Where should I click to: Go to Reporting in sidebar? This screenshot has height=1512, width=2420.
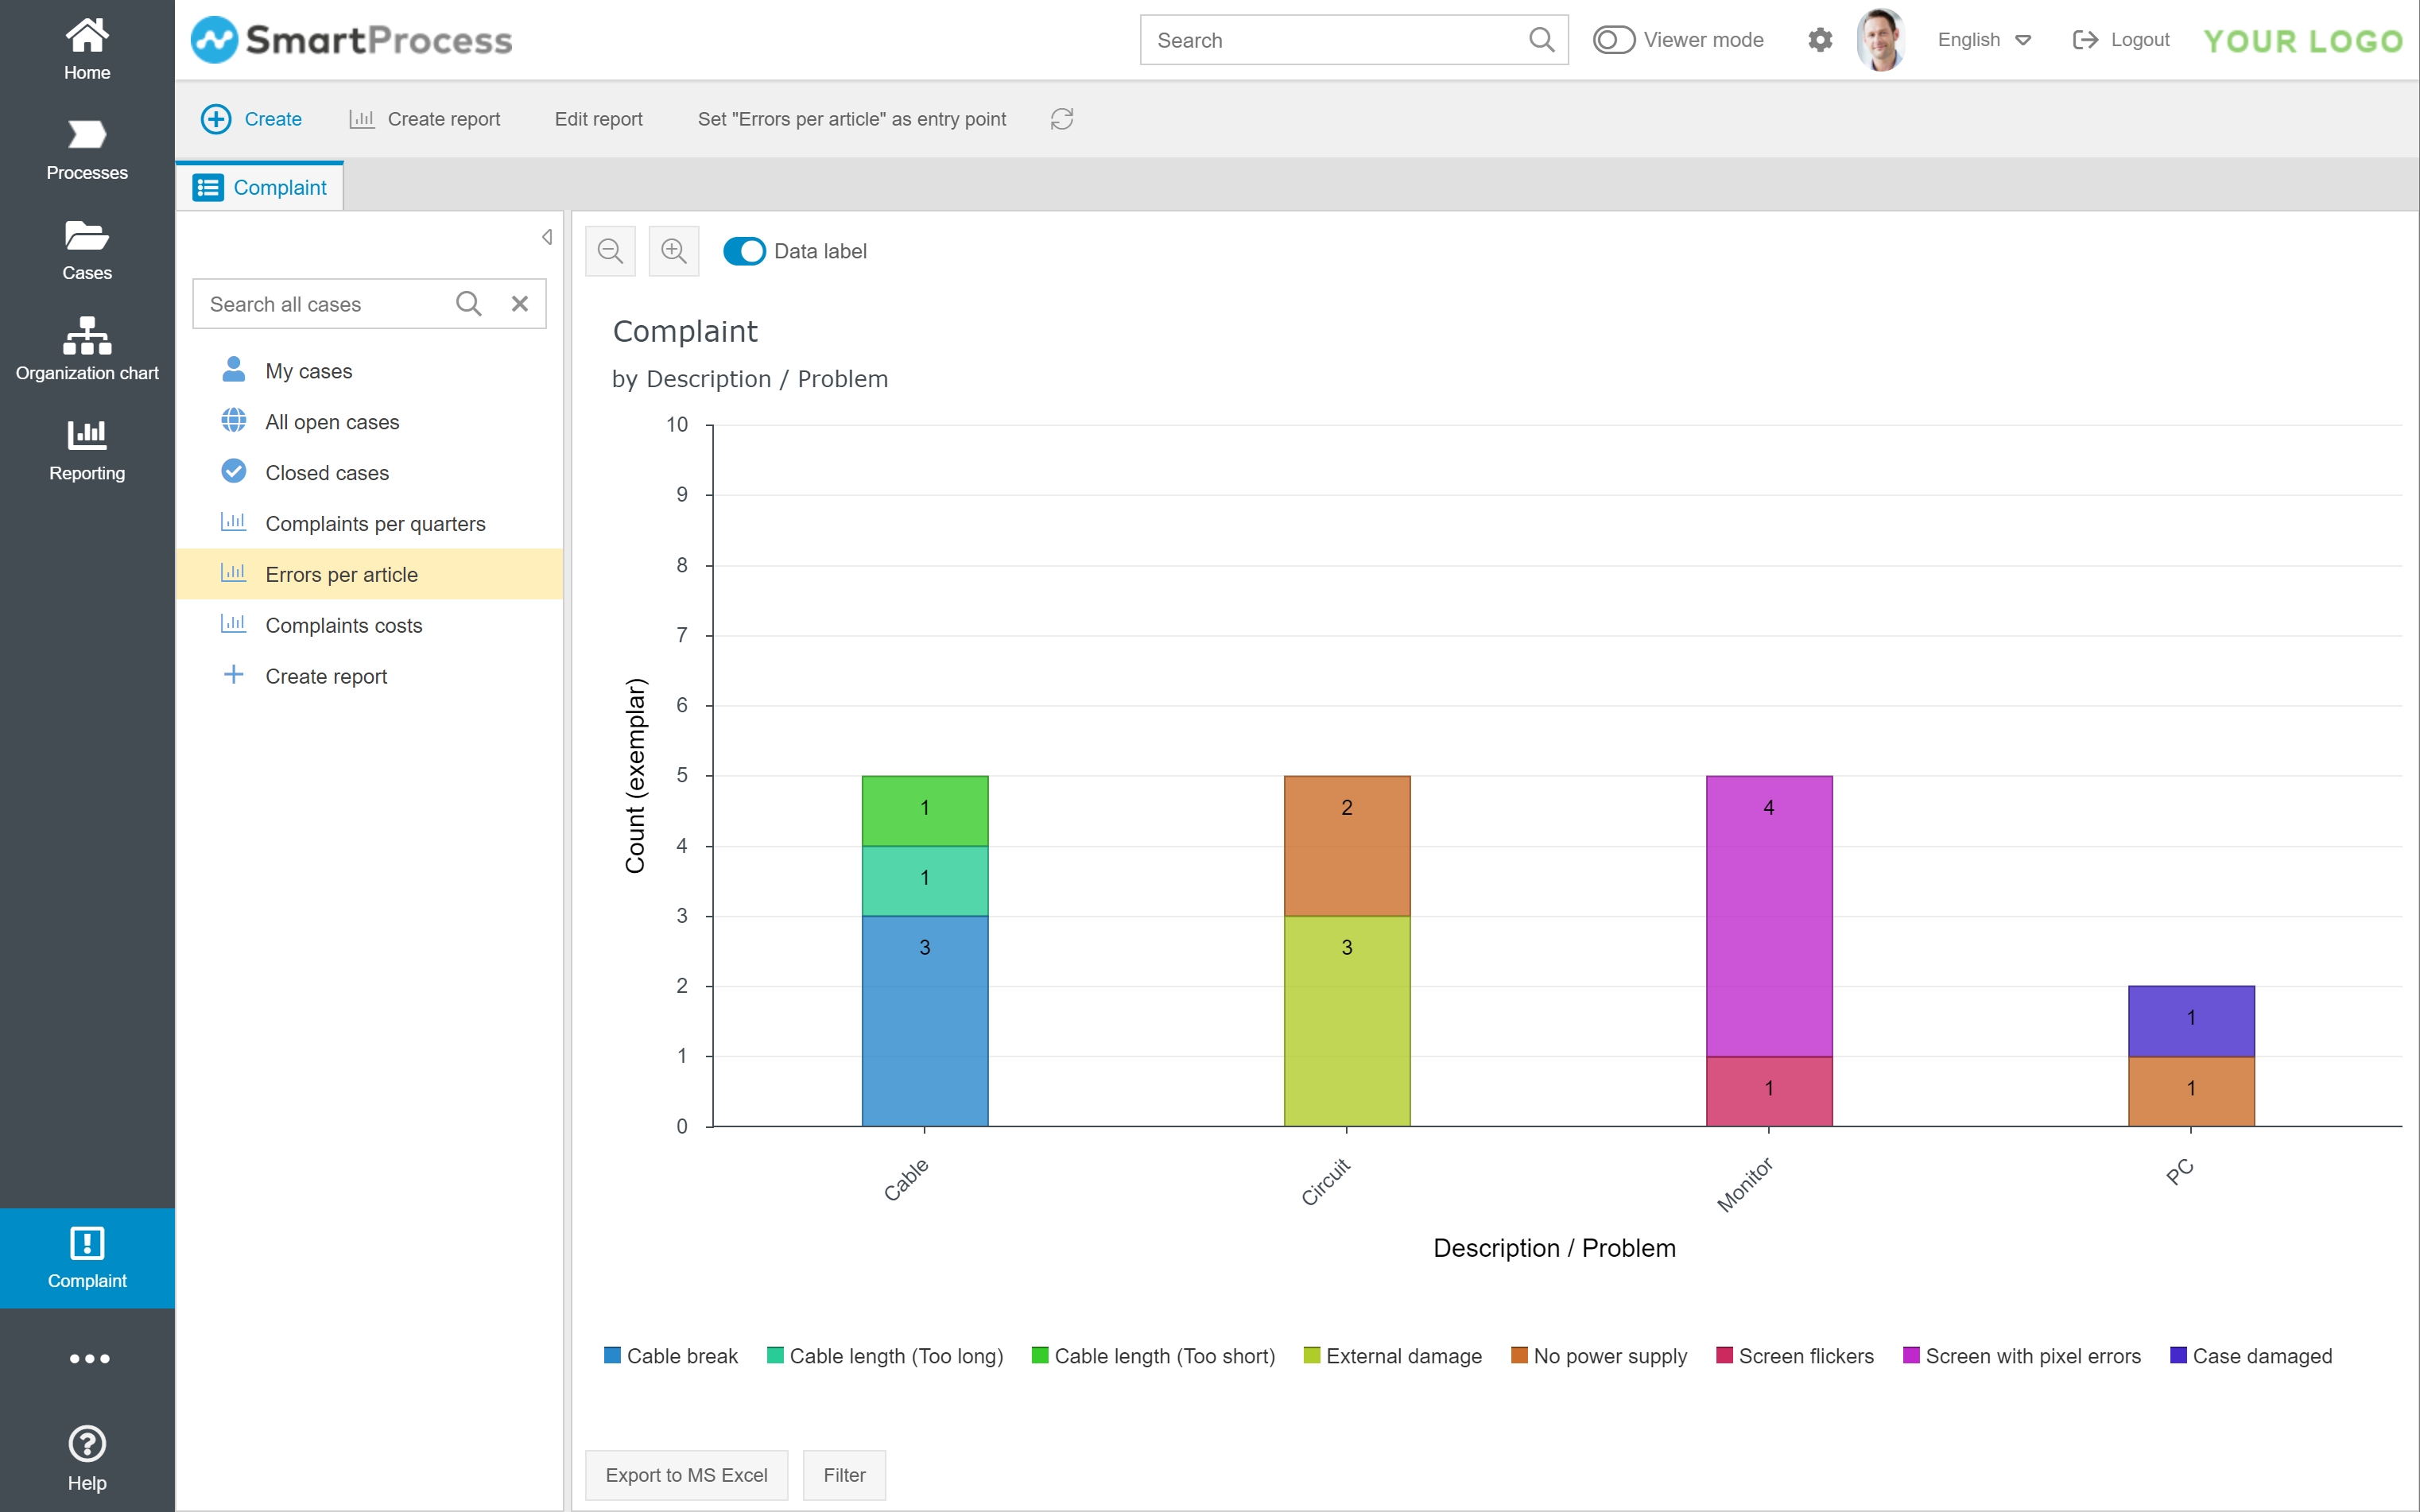[87, 450]
